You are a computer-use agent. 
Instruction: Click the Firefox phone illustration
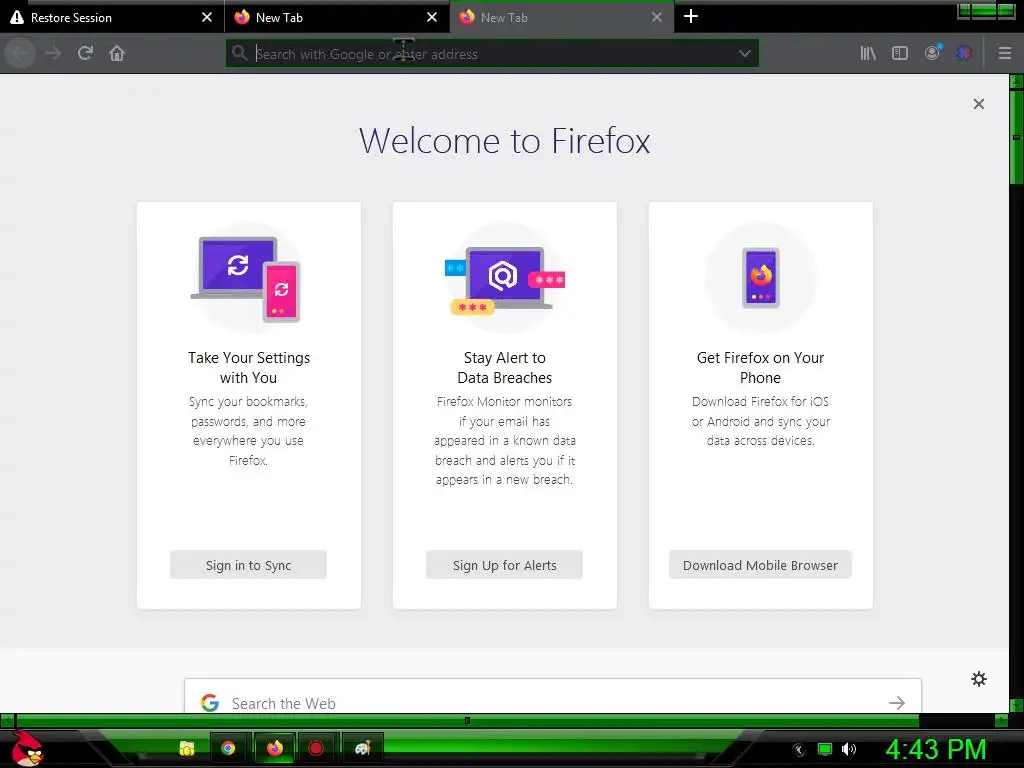click(760, 279)
